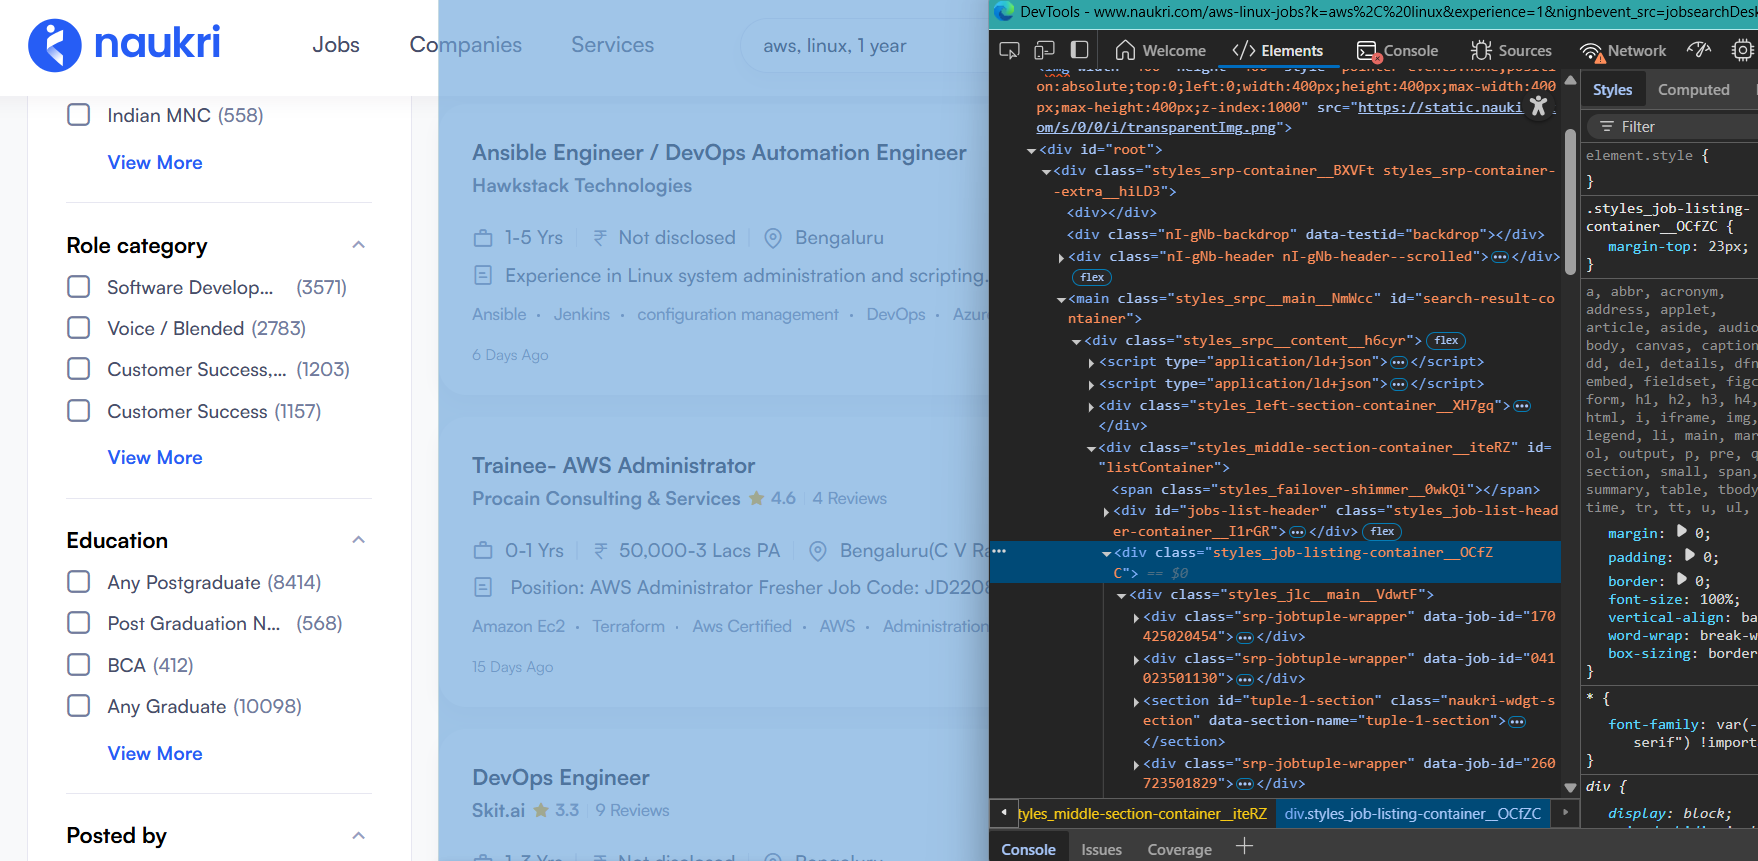Expand the tuple-1-section section node
Viewport: 1758px width, 861px height.
pyautogui.click(x=1136, y=701)
